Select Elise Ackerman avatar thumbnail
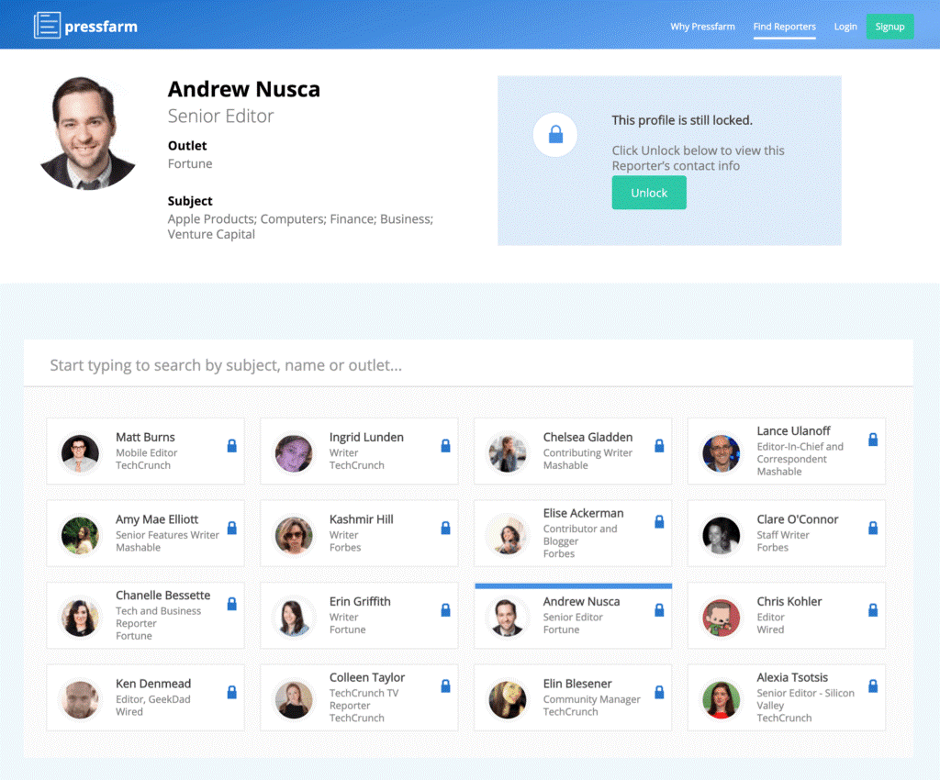The height and width of the screenshot is (781, 941). click(507, 535)
